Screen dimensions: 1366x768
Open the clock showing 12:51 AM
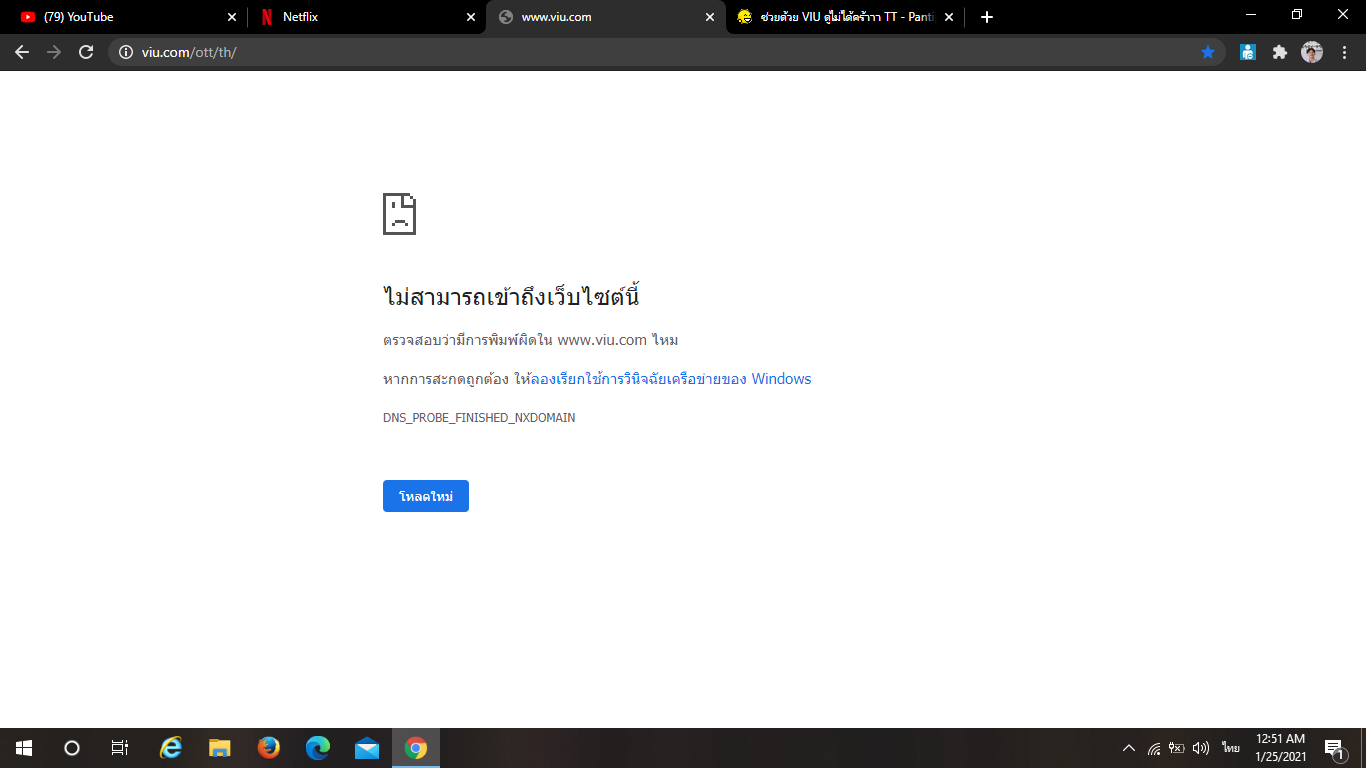1281,748
